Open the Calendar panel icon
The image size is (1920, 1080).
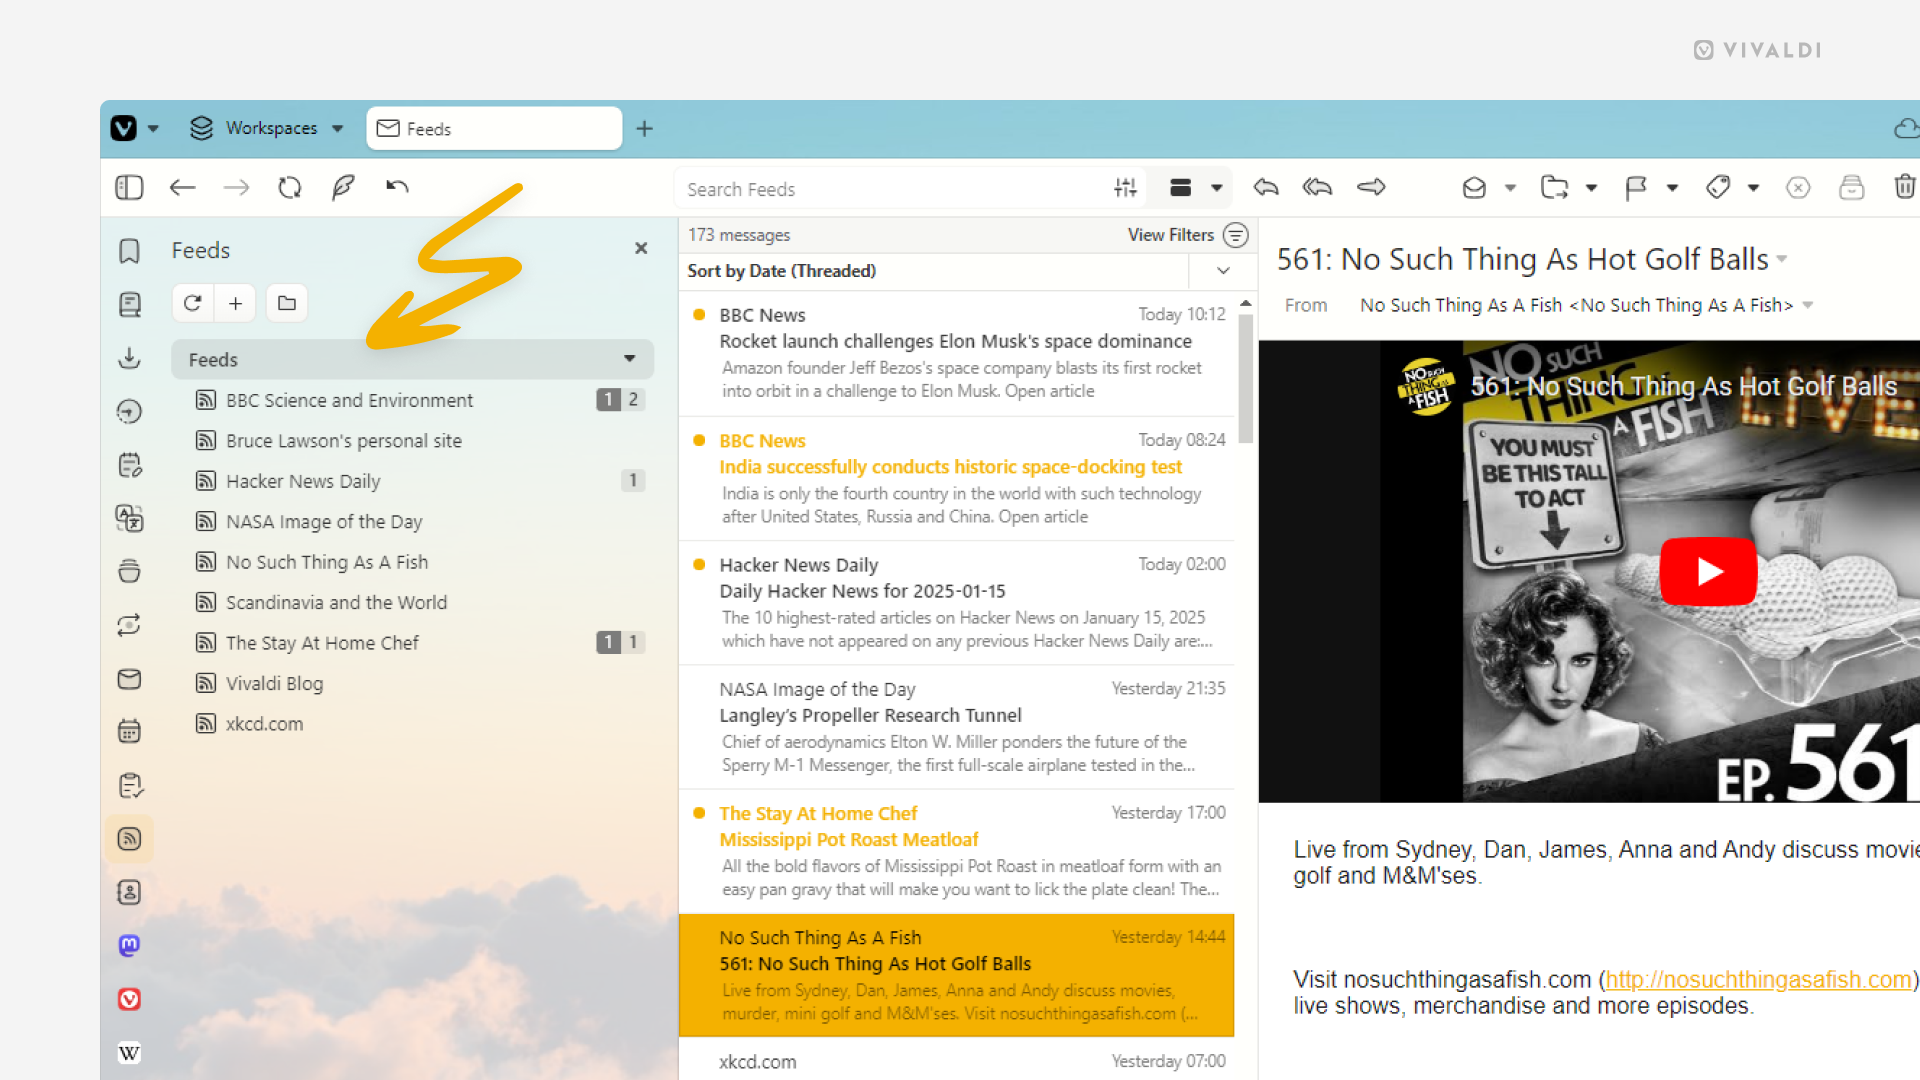coord(129,732)
